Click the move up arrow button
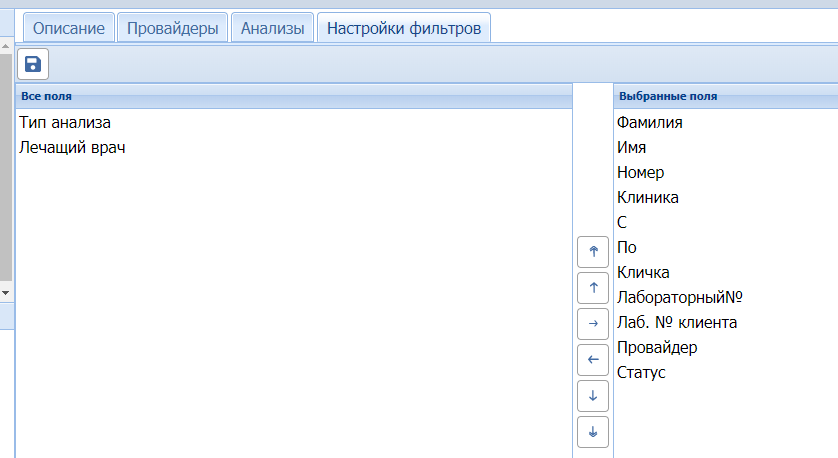Screen dimensions: 838x458 [x=593, y=288]
